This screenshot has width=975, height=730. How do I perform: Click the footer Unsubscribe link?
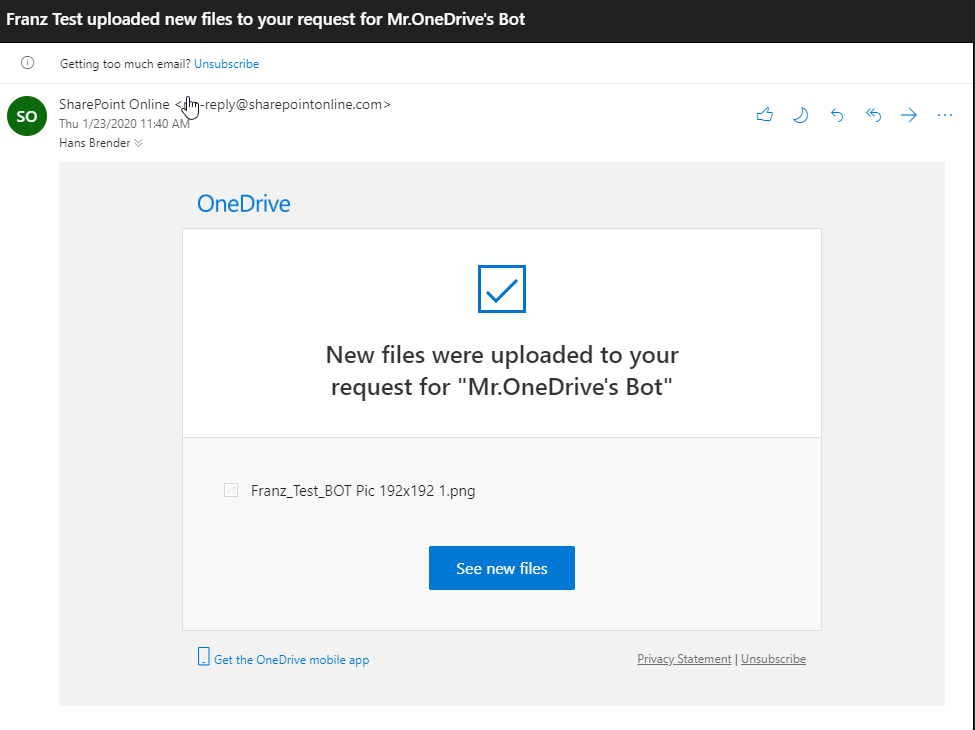tap(773, 659)
